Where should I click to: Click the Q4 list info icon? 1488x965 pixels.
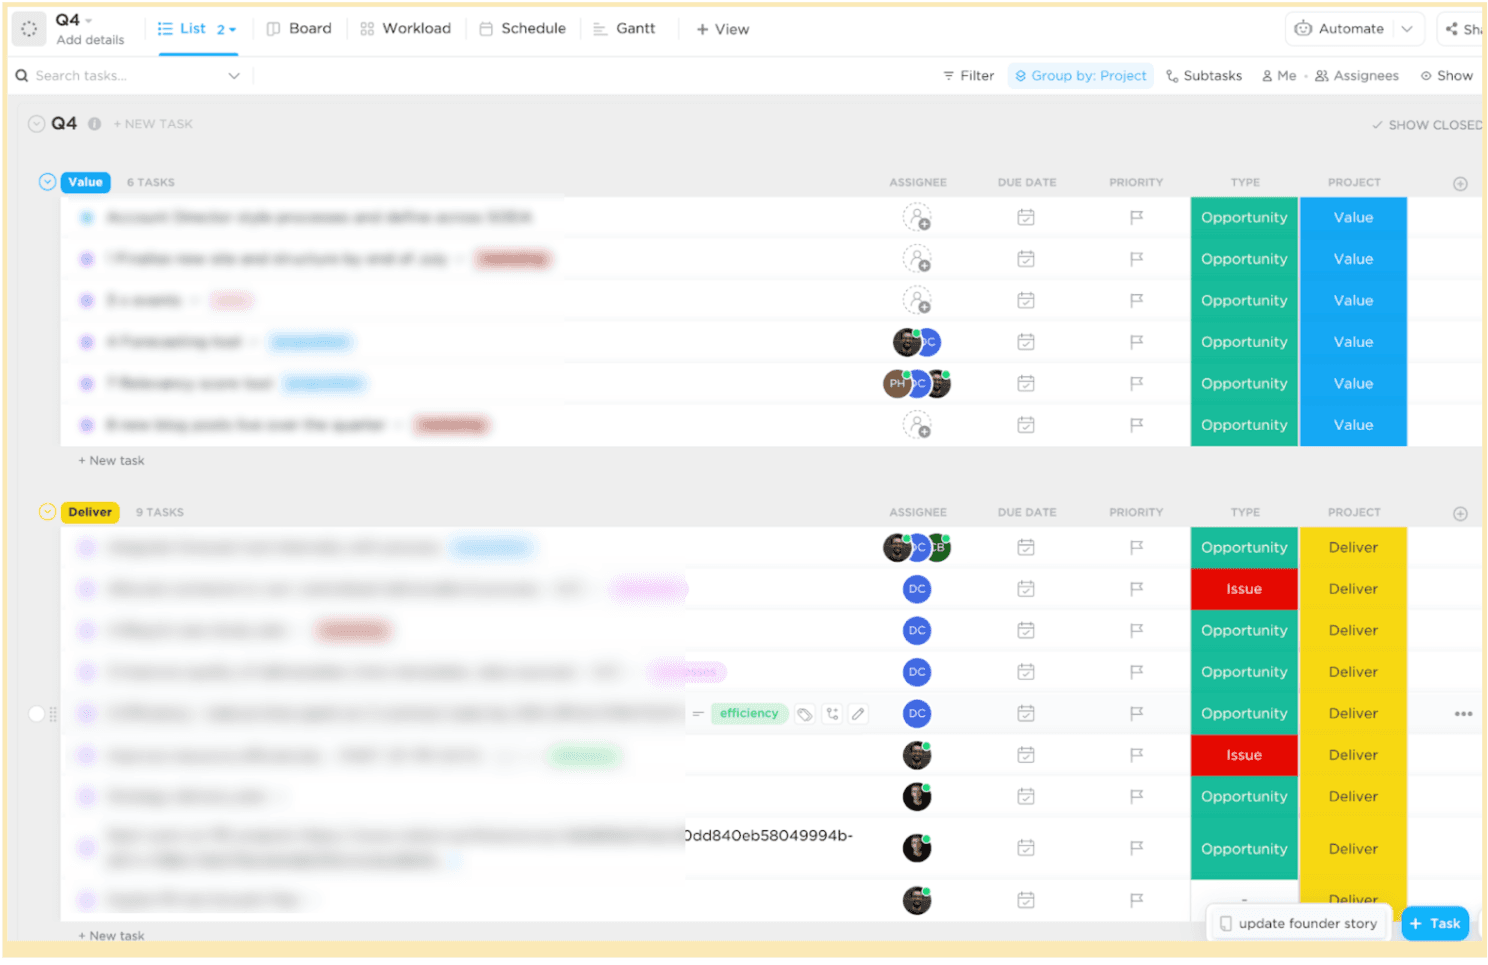pos(94,124)
